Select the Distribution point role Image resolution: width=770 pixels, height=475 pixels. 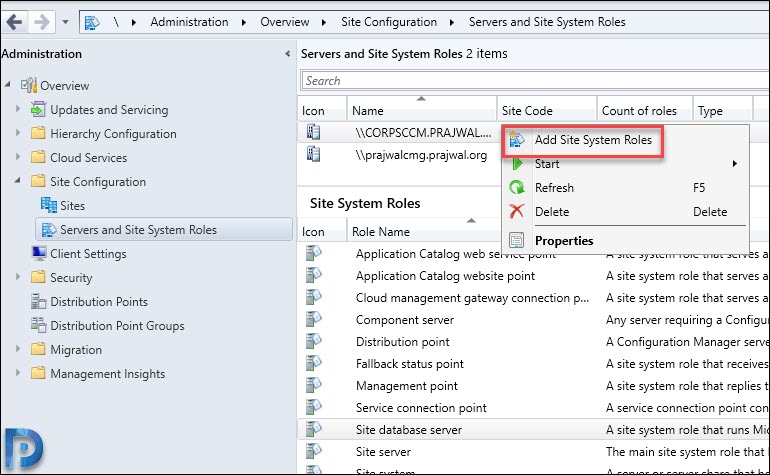pos(402,342)
